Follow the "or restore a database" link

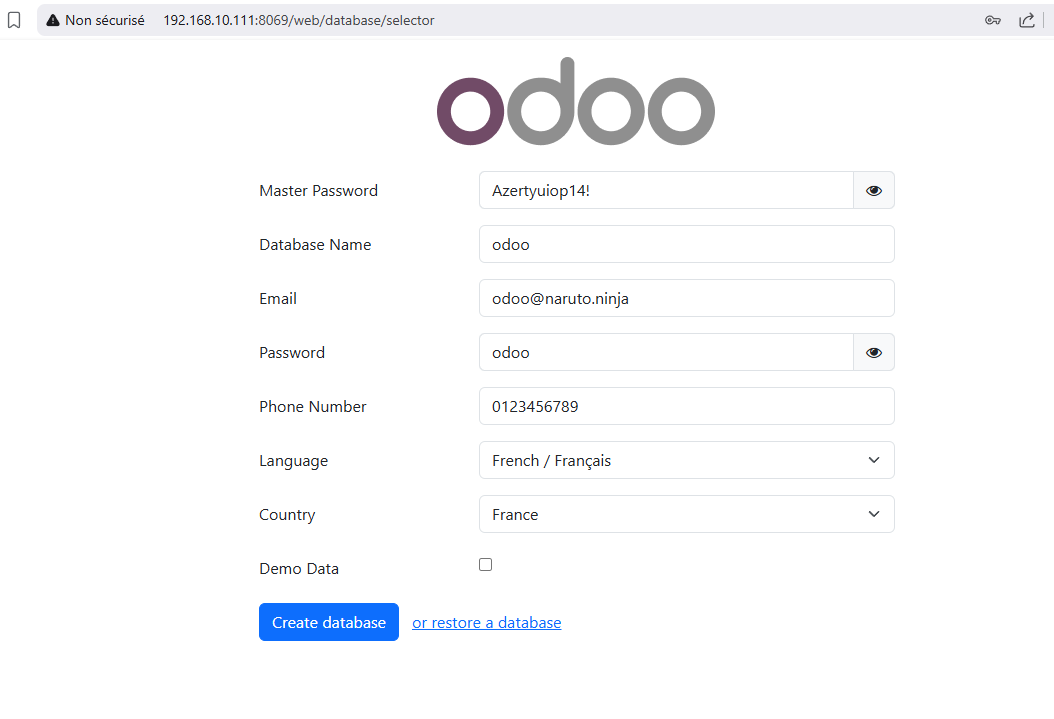tap(486, 622)
